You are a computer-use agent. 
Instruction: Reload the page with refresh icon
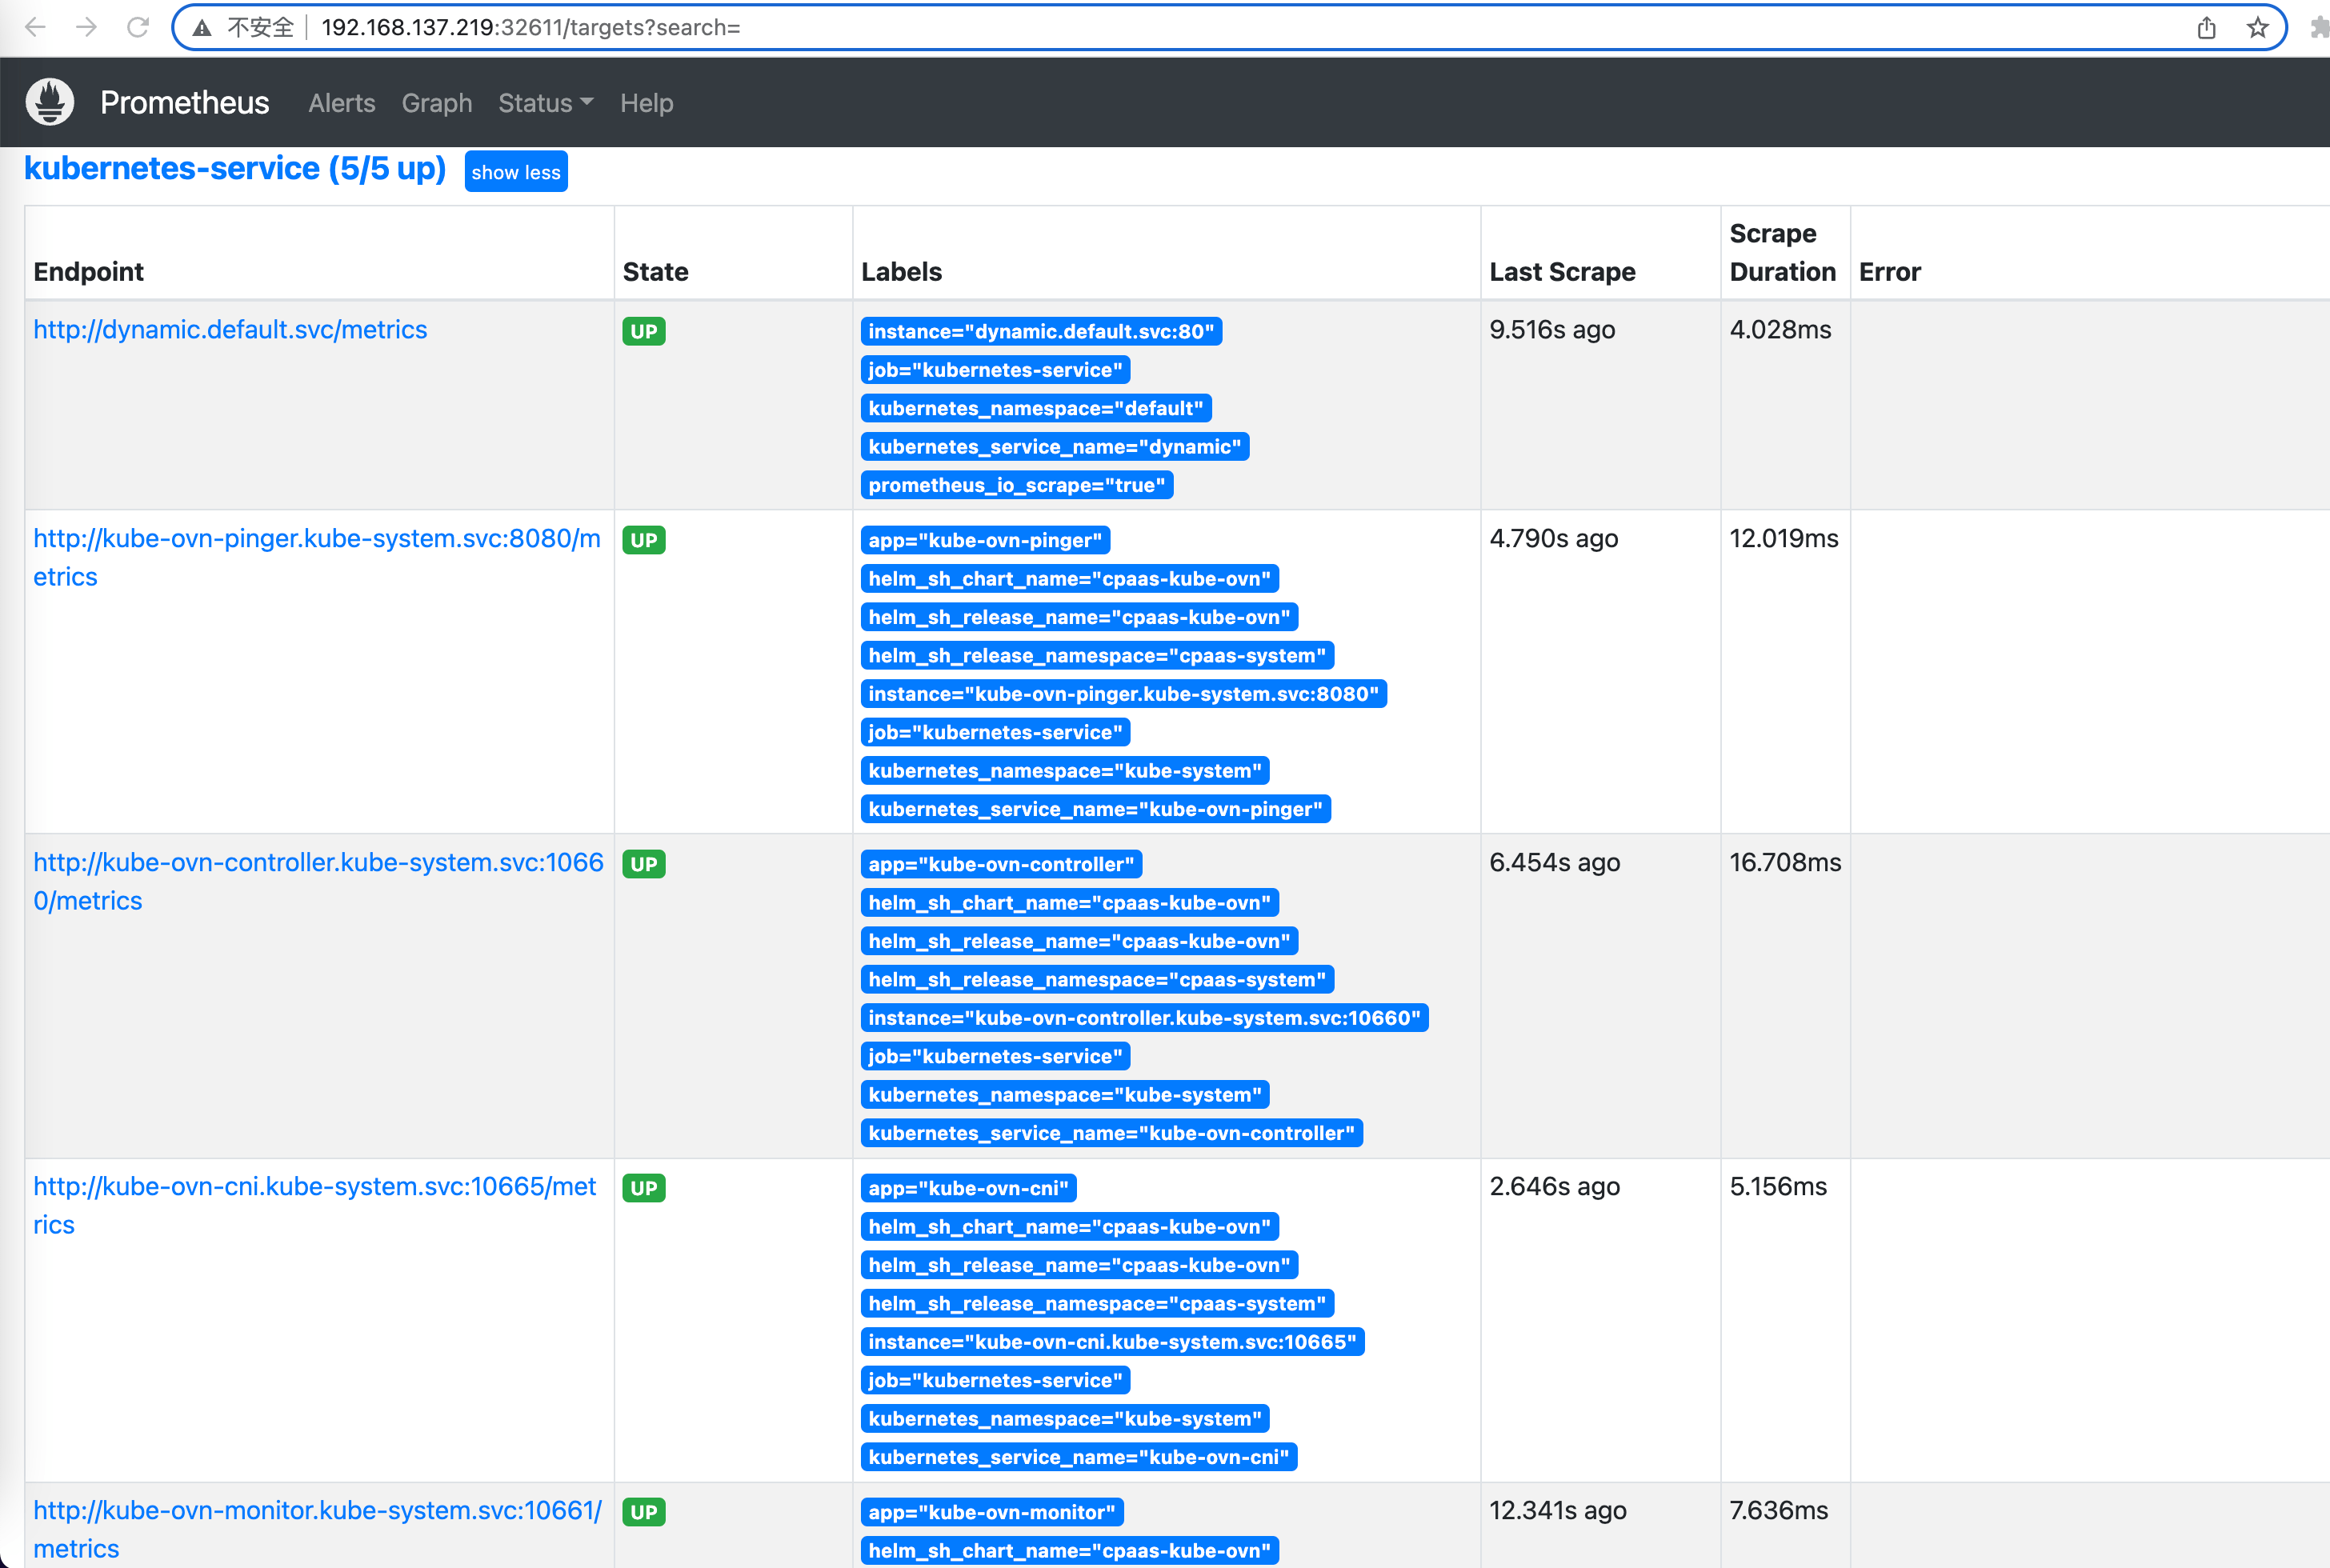(x=138, y=27)
